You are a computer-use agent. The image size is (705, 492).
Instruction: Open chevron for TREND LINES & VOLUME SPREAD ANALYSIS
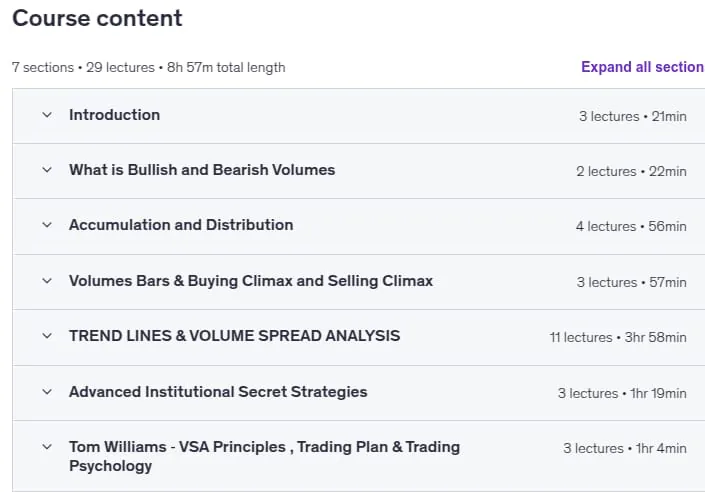click(x=47, y=336)
